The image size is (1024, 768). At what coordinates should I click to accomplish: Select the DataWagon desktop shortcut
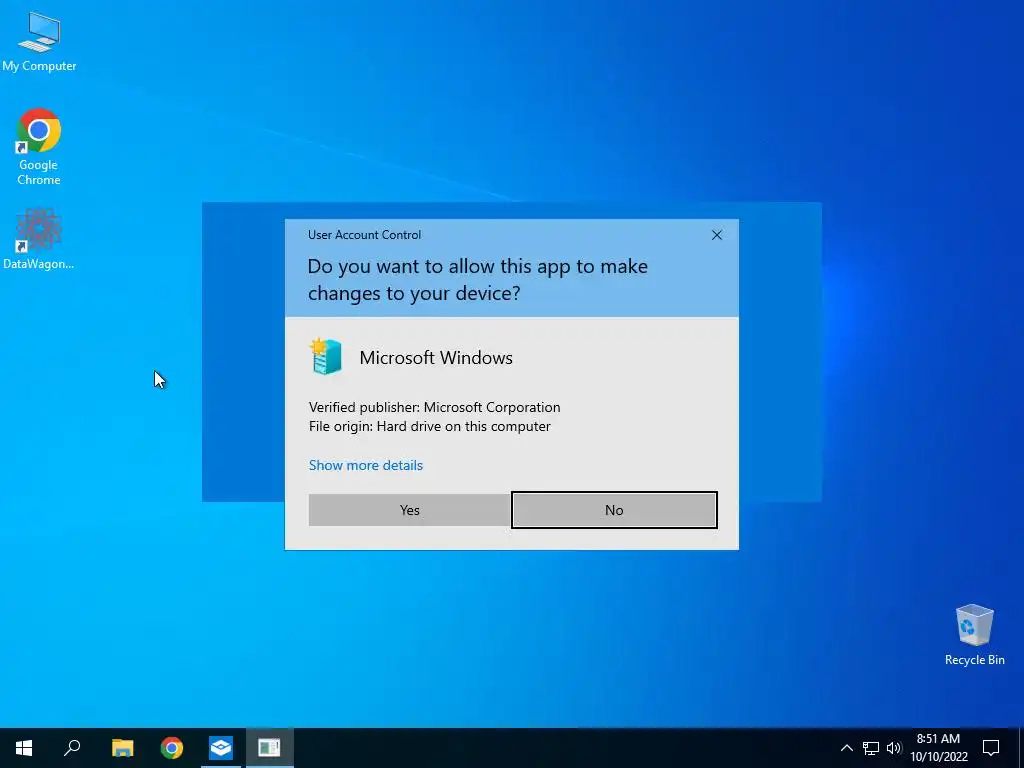point(39,239)
